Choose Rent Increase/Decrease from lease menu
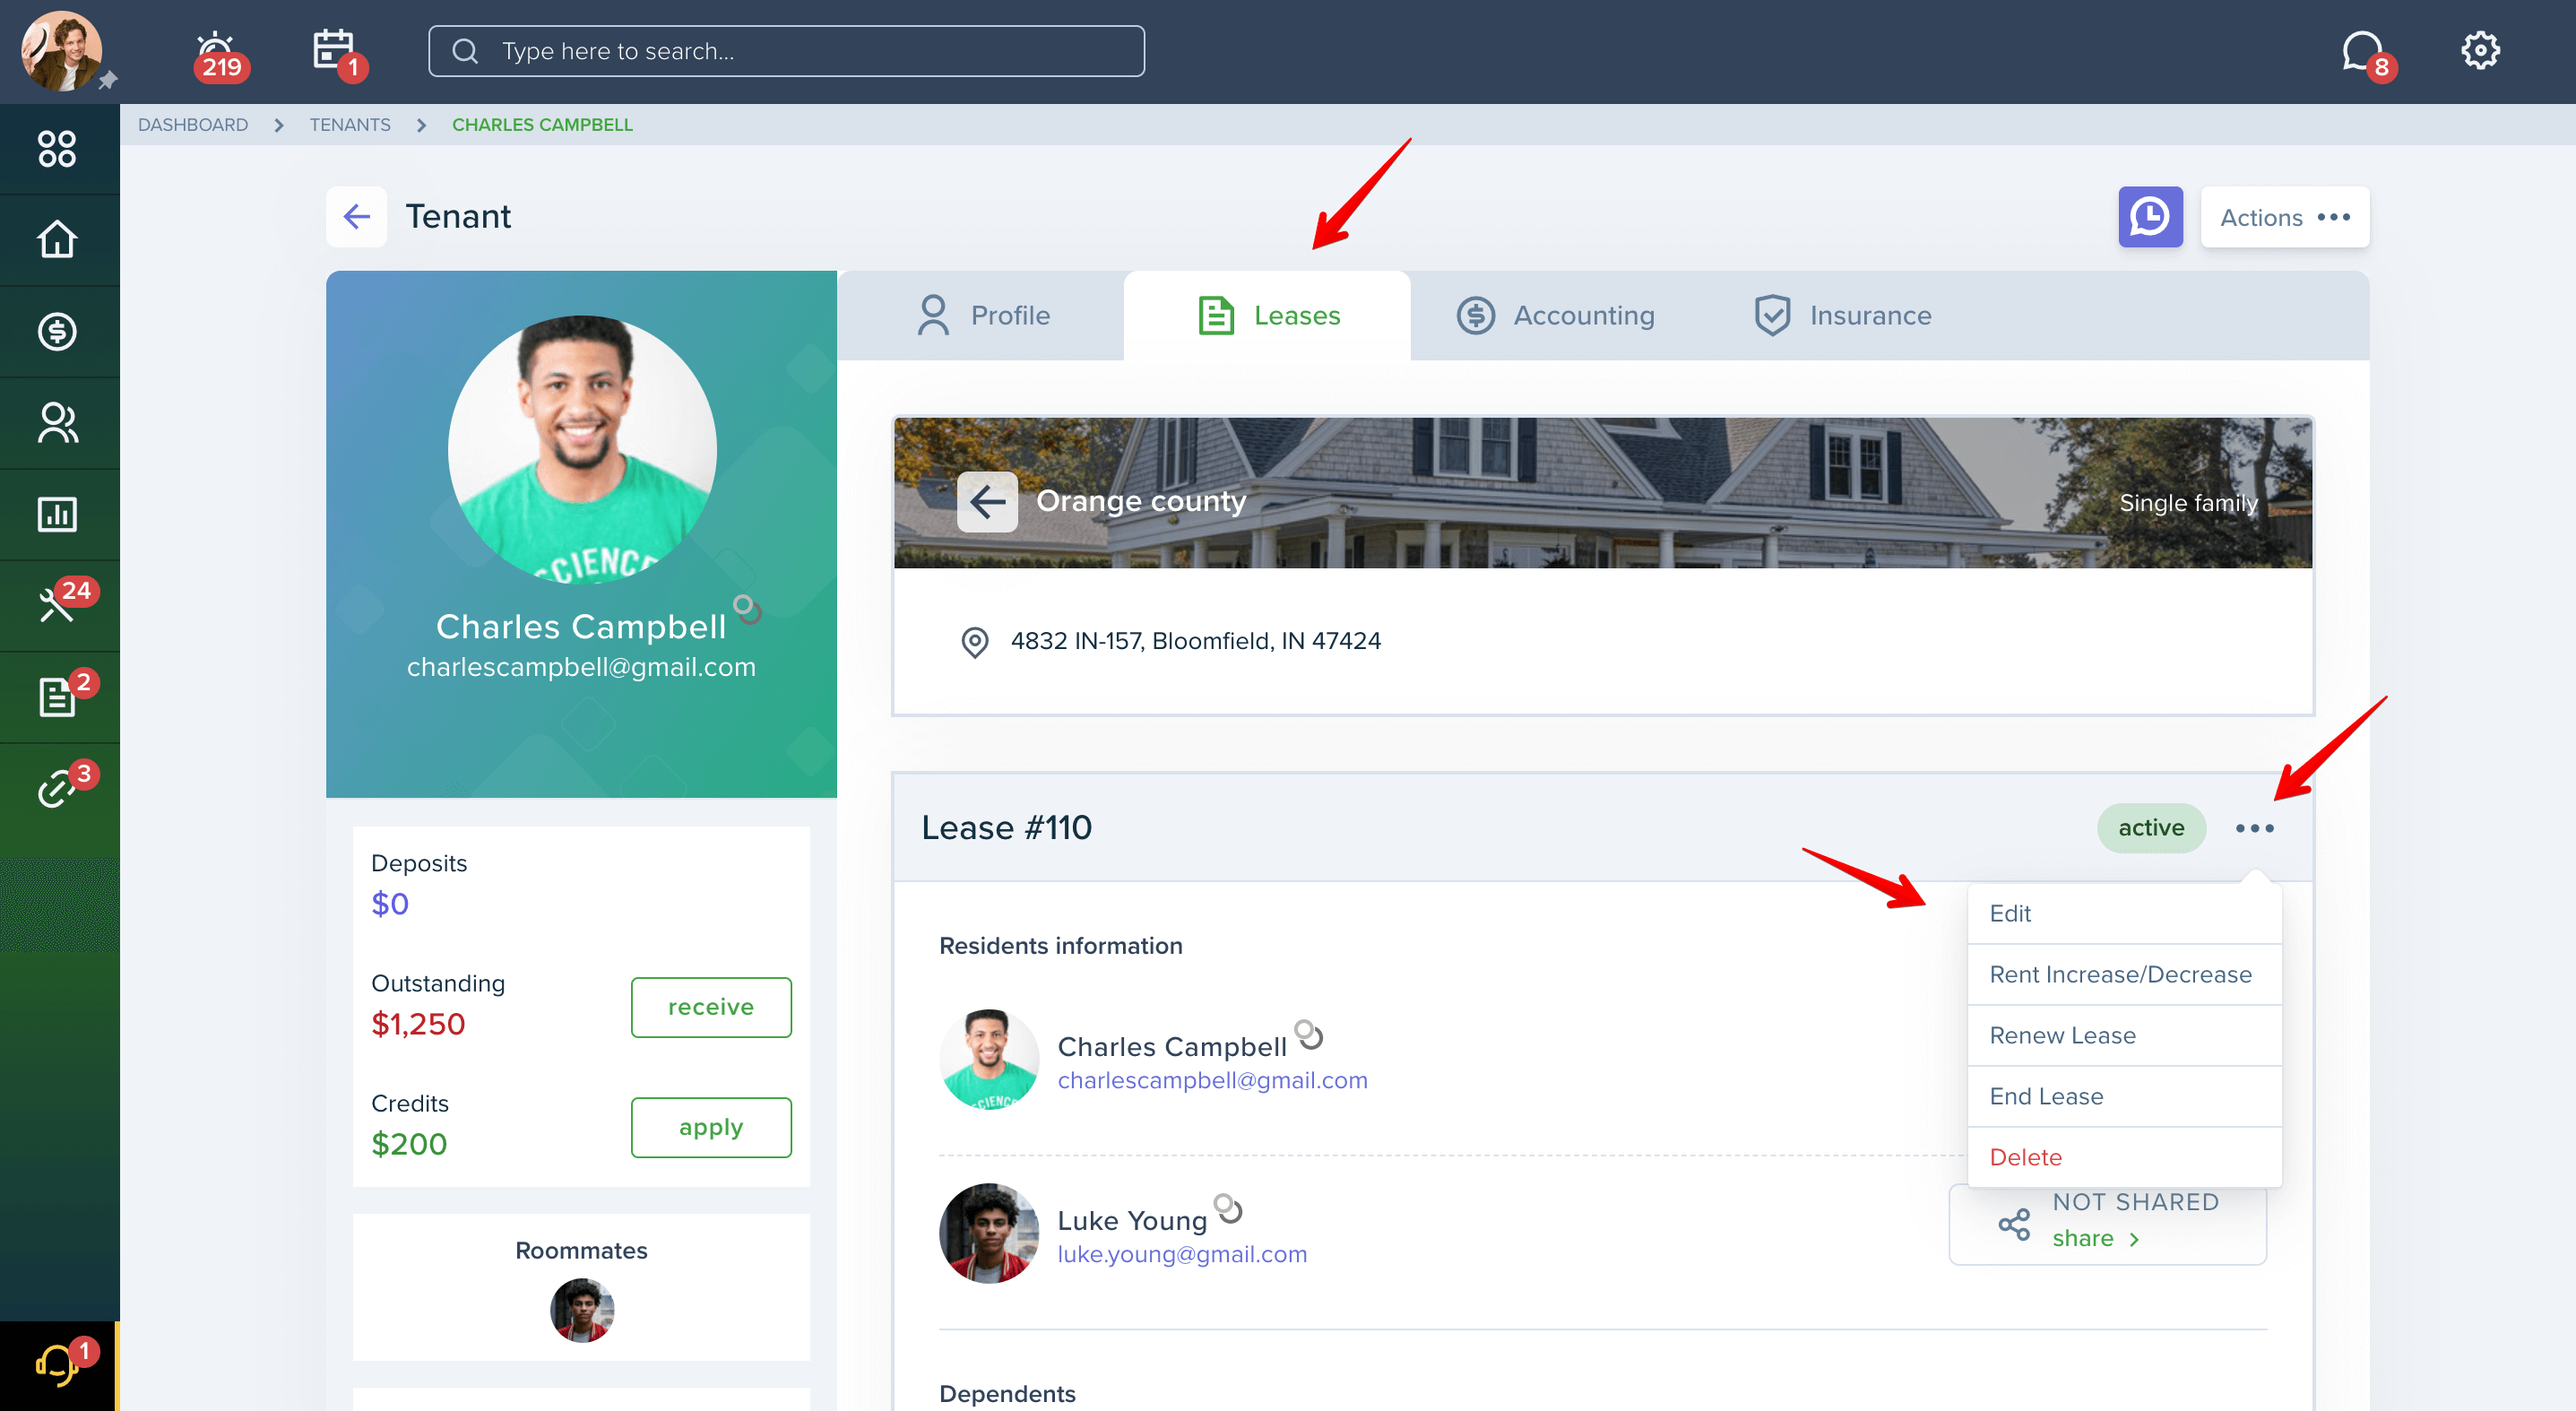This screenshot has height=1411, width=2576. point(2124,974)
